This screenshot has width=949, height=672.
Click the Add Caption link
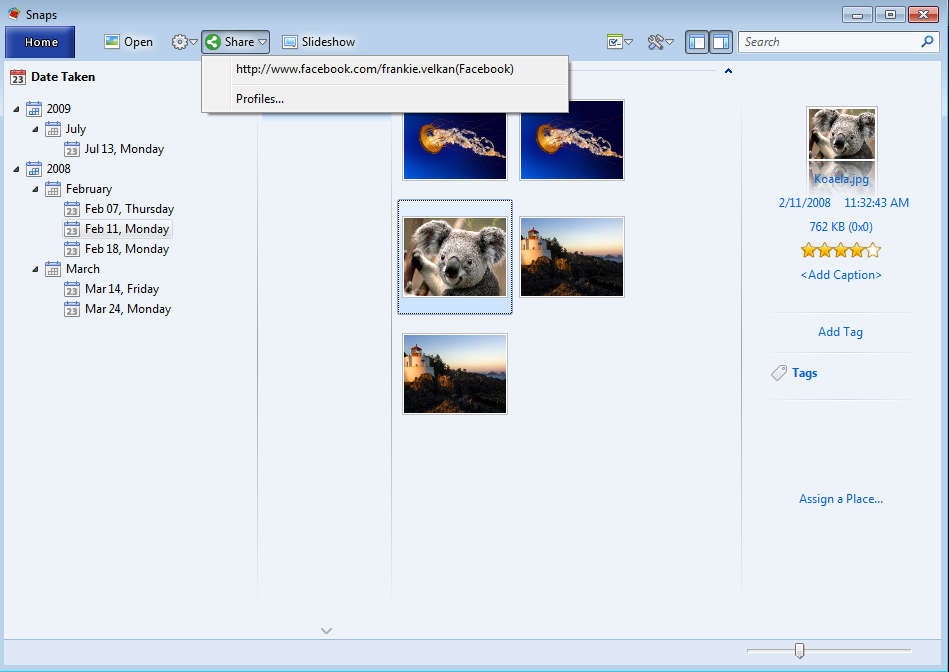click(841, 275)
